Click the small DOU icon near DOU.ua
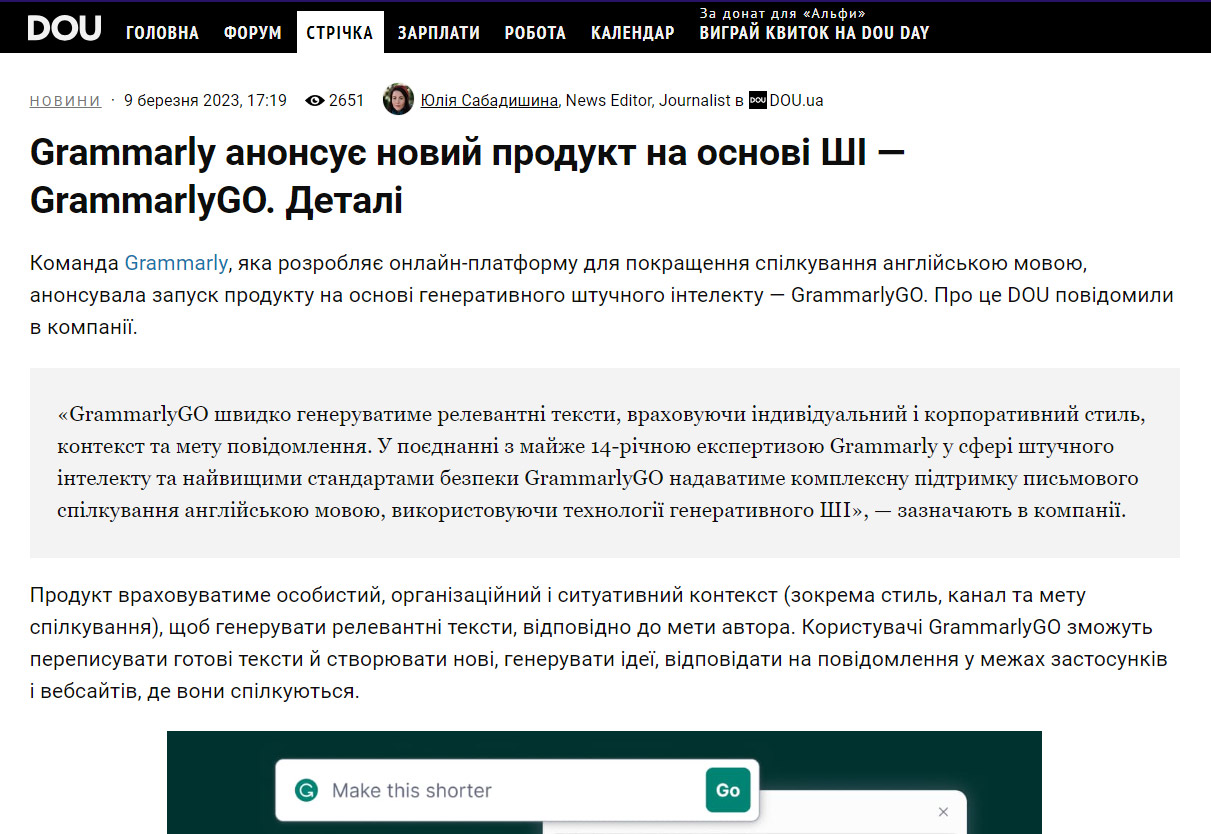 coord(758,100)
